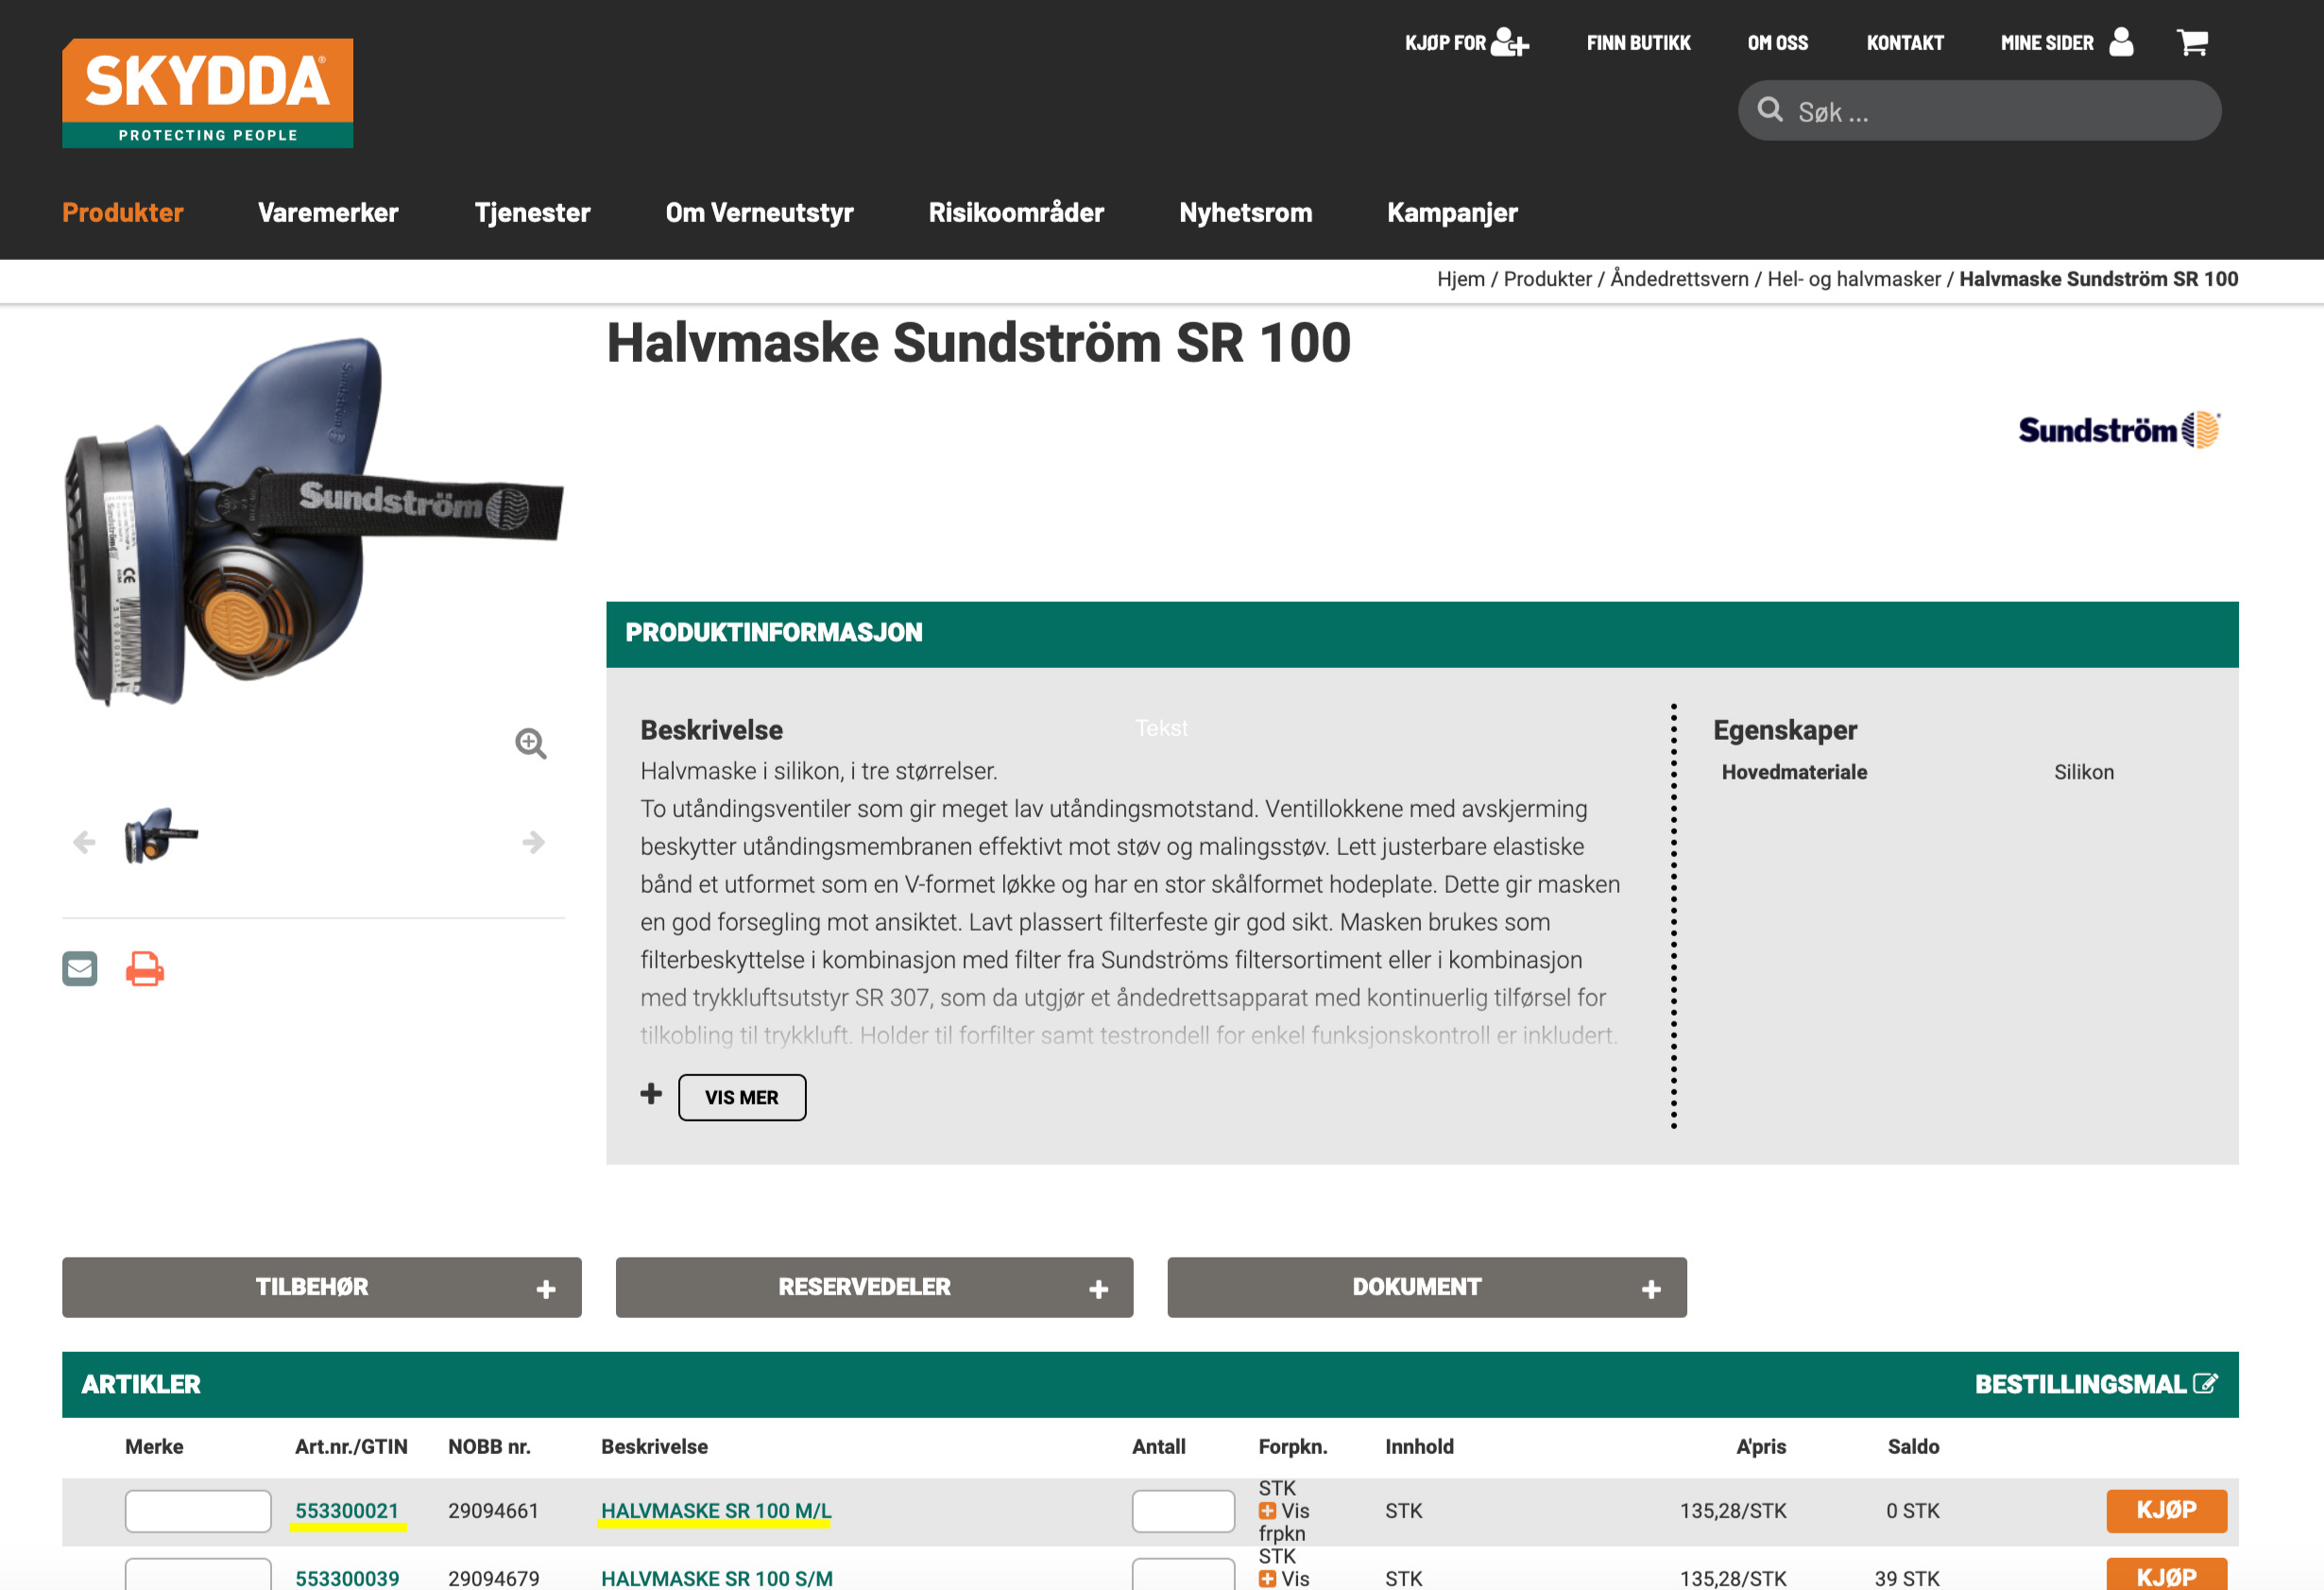This screenshot has height=1590, width=2324.
Task: Open the Risikoområder menu
Action: (x=1015, y=212)
